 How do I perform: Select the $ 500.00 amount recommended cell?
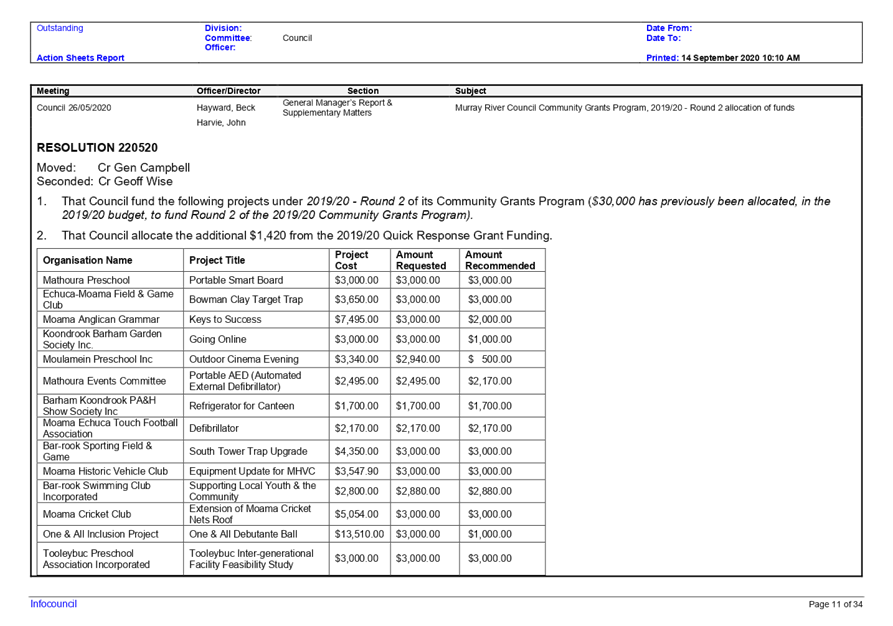point(502,359)
